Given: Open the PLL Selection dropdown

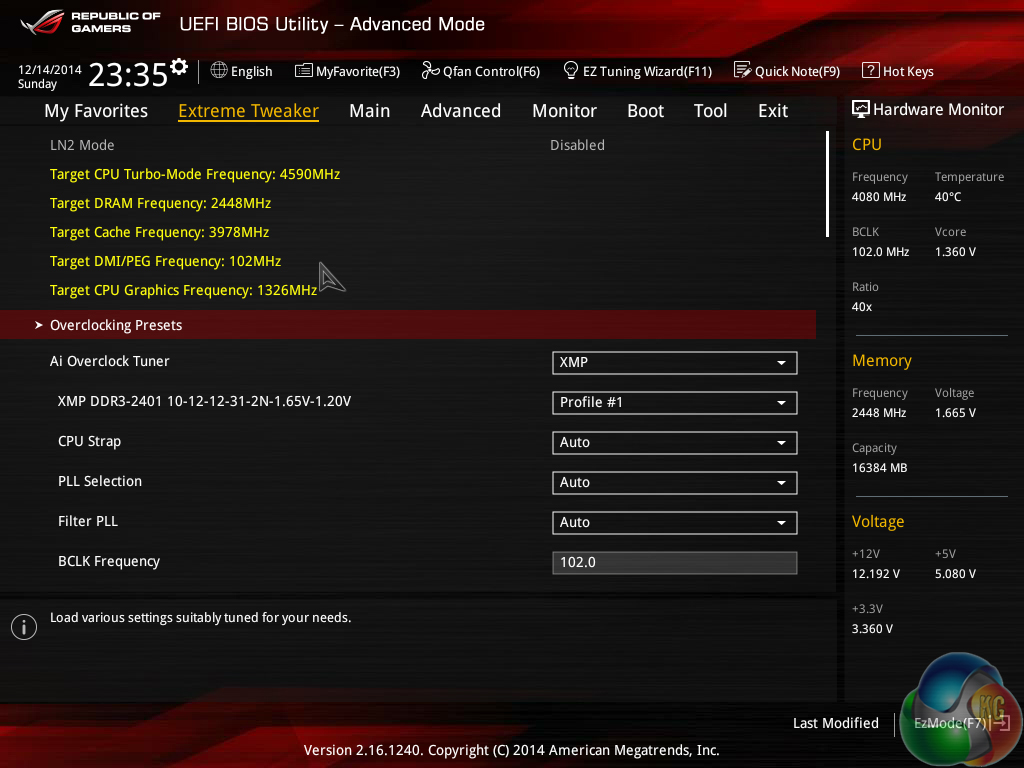Looking at the screenshot, I should [x=674, y=483].
